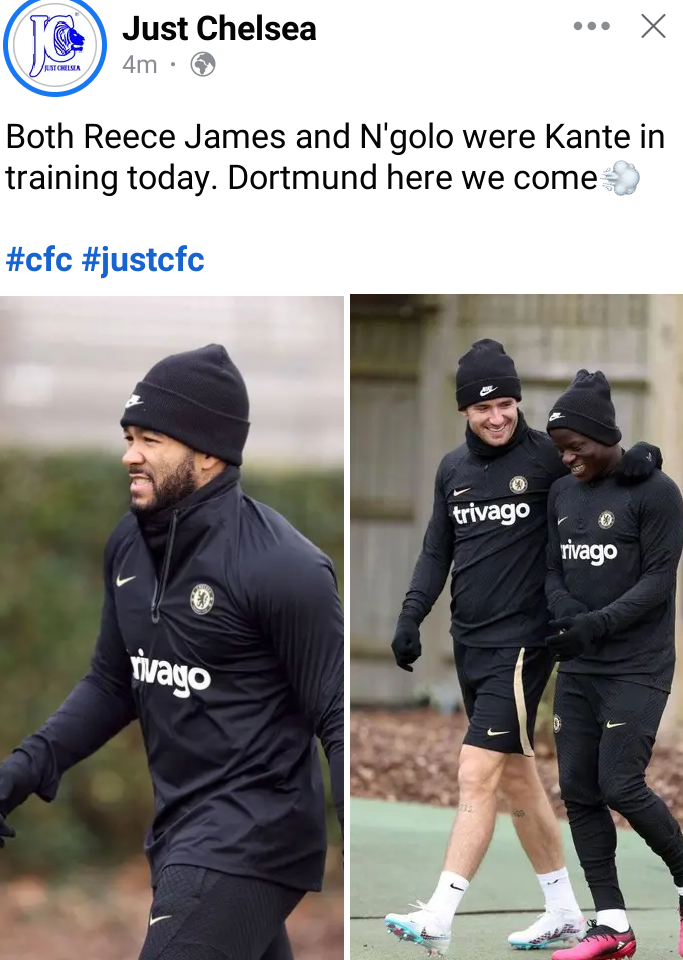Click the 4m post timestamp
This screenshot has width=683, height=960.
tap(140, 64)
